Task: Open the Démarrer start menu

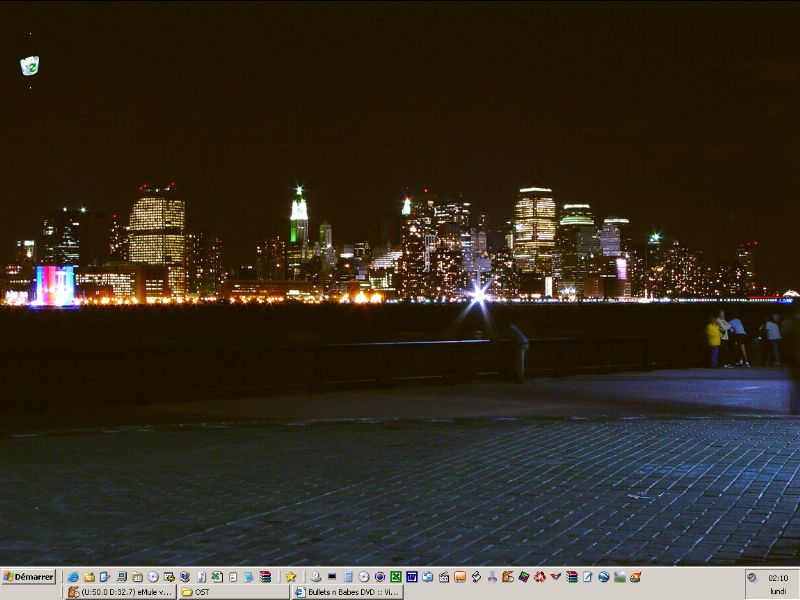Action: point(29,577)
